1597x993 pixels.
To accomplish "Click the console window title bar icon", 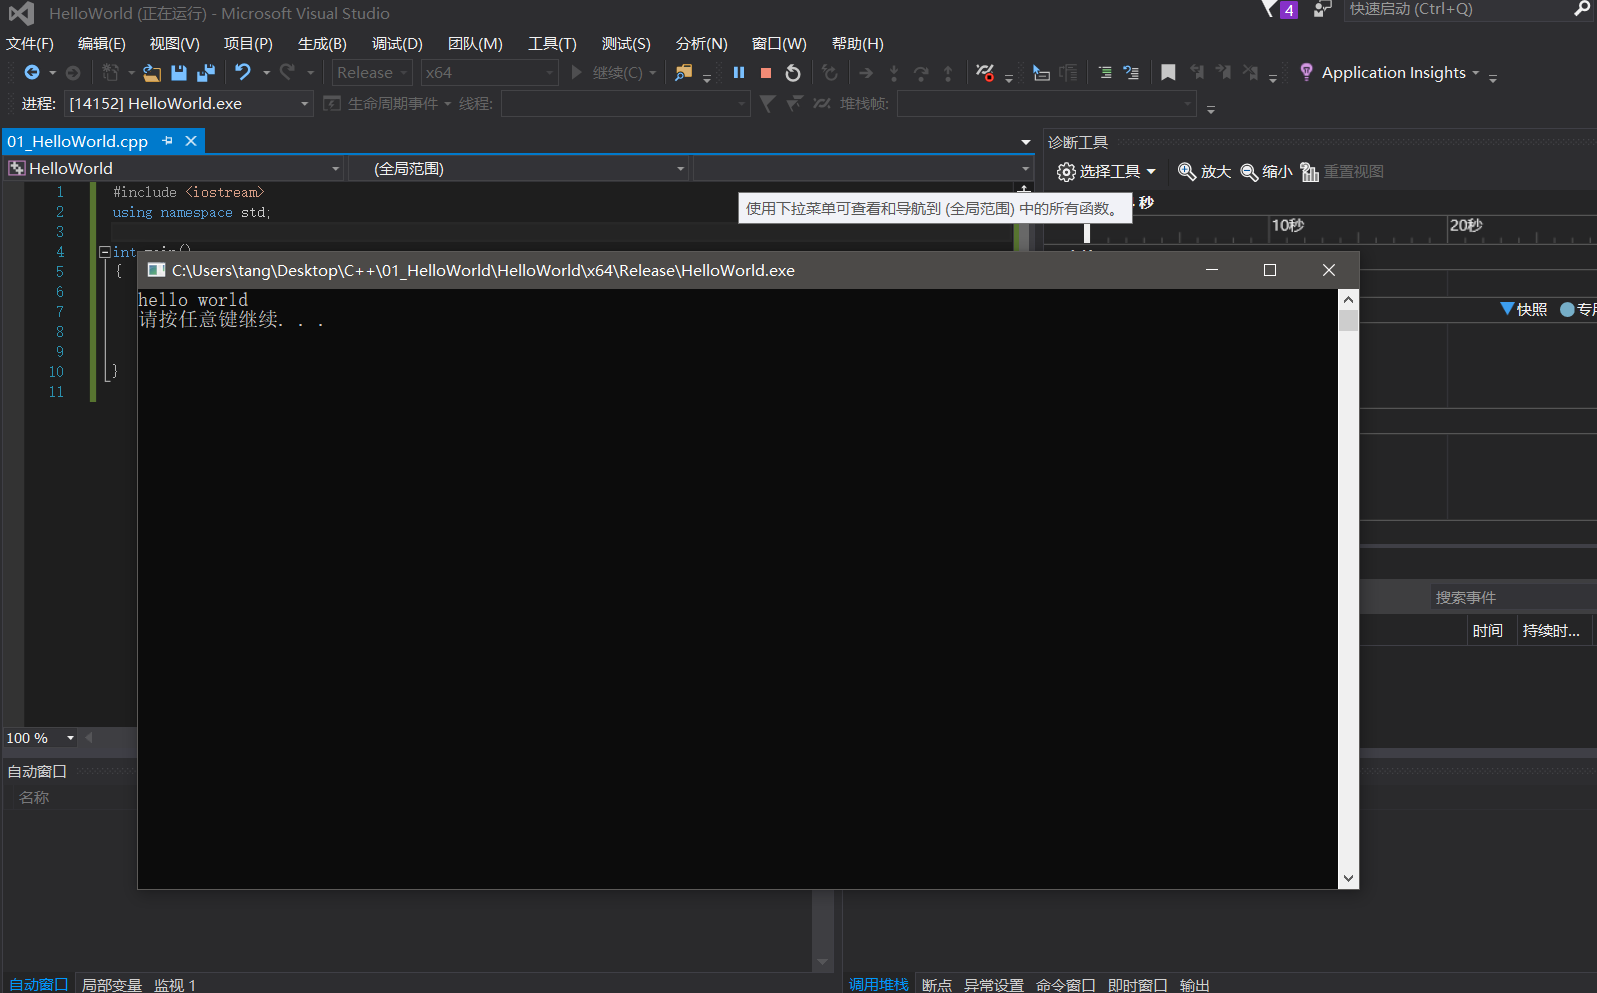I will (x=156, y=270).
